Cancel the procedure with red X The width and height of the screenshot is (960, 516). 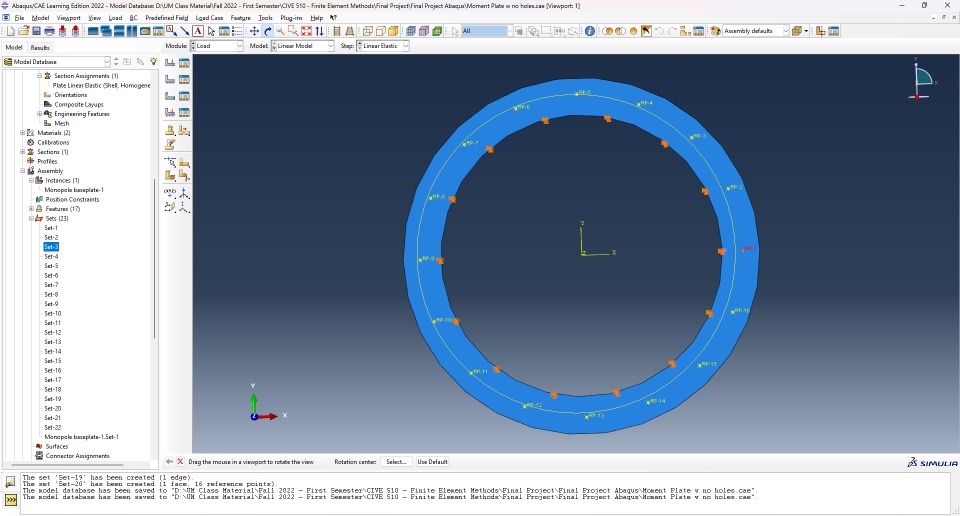click(180, 462)
